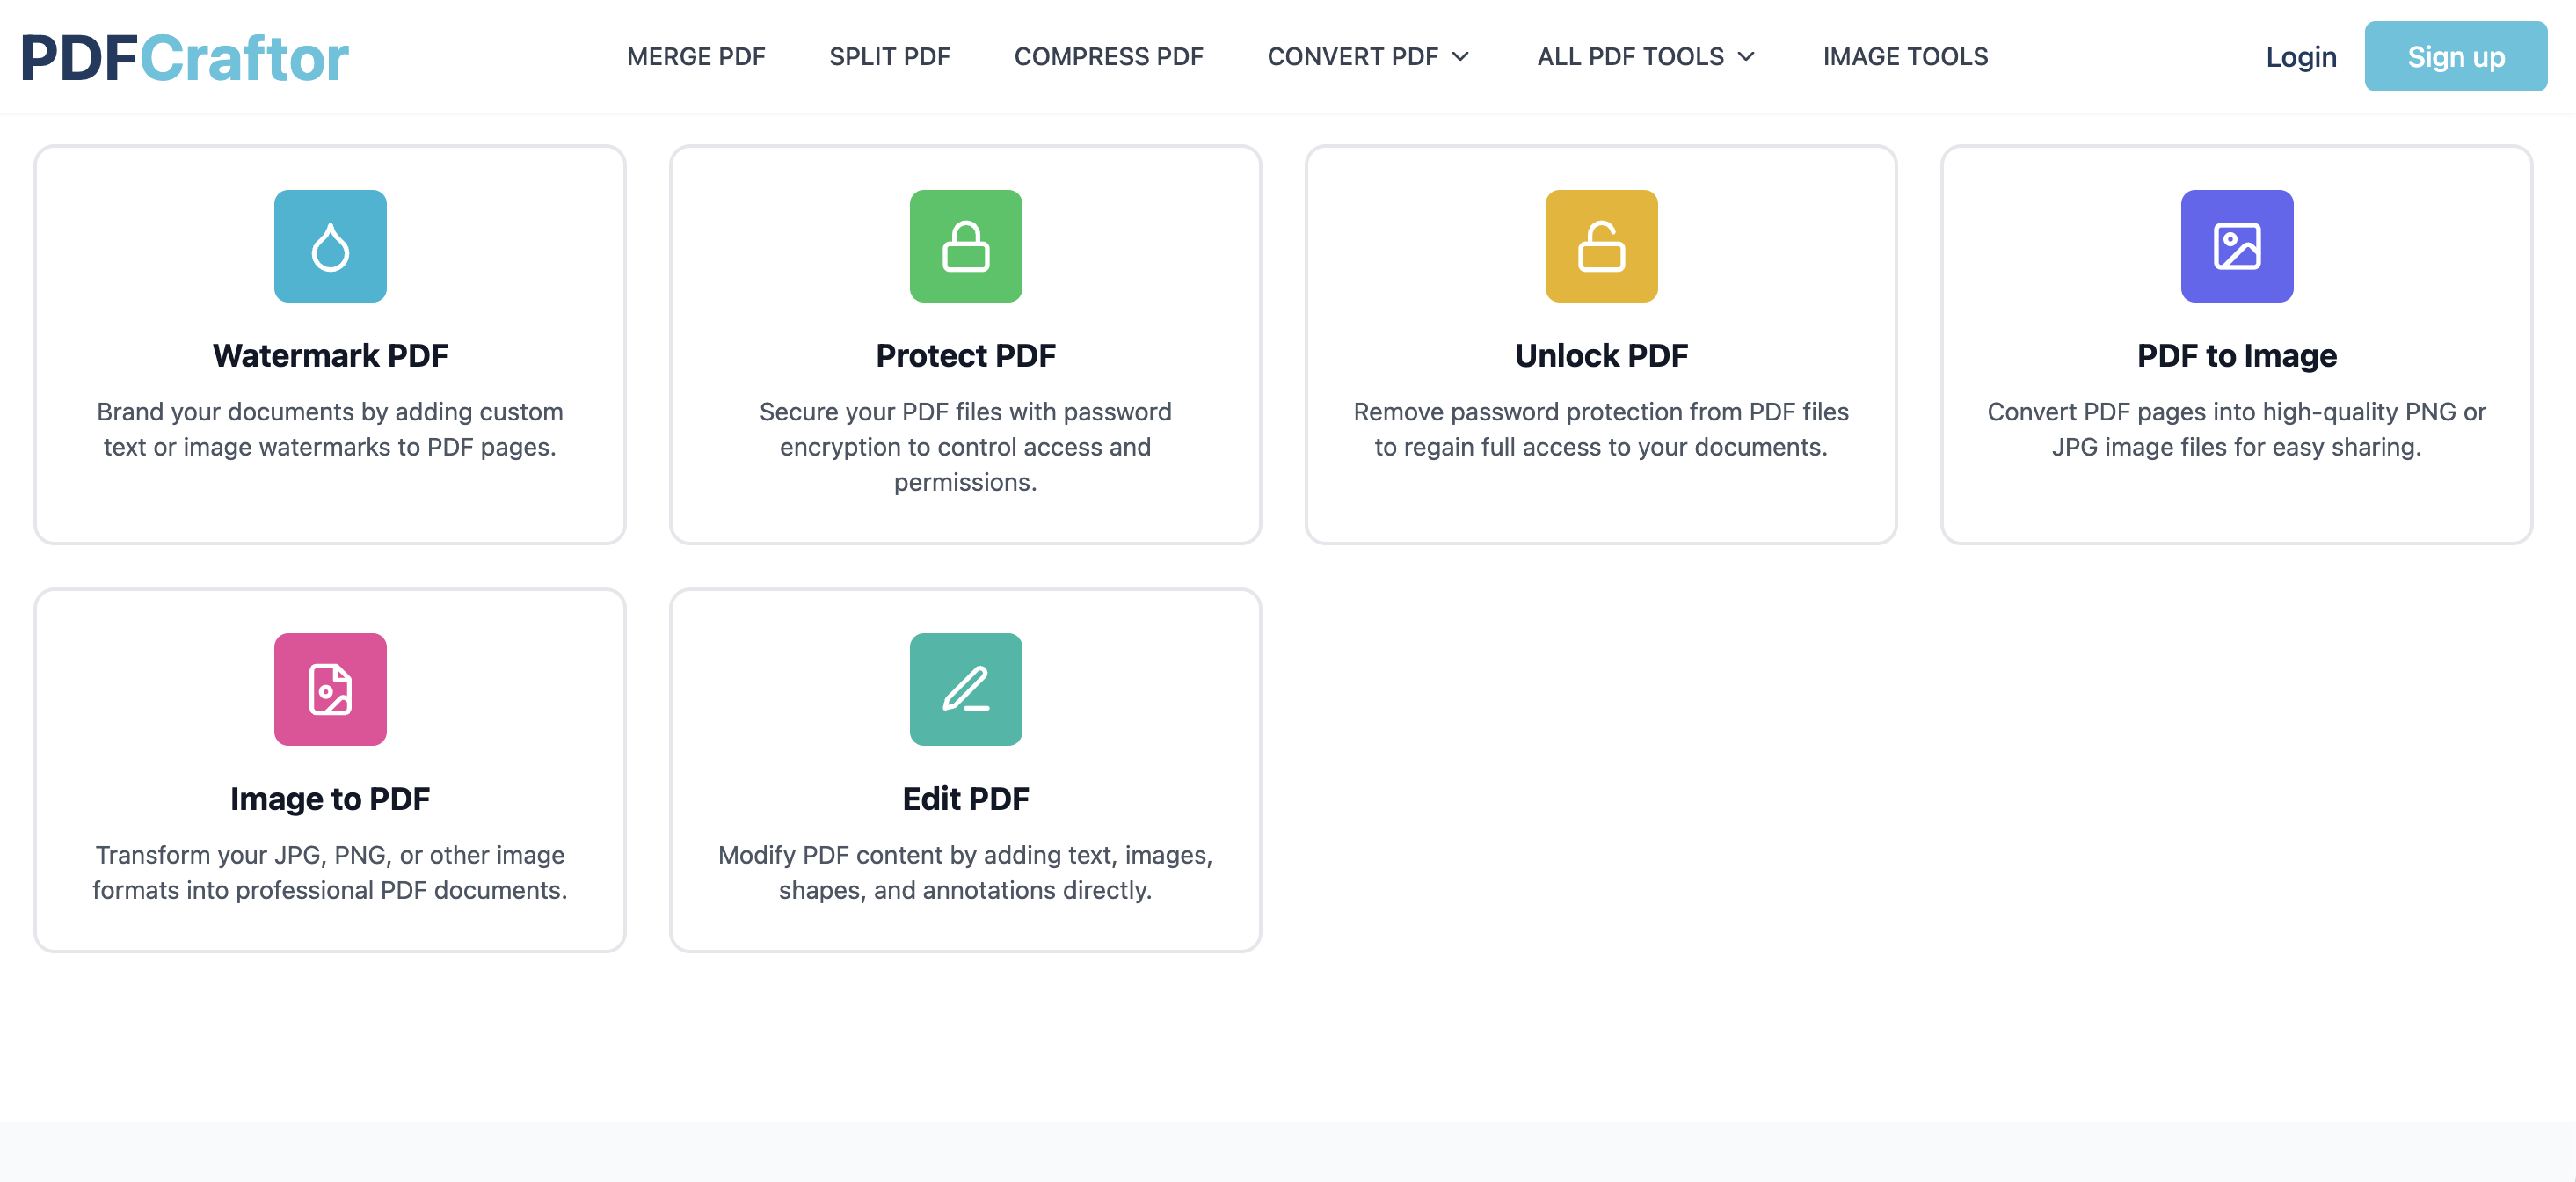
Task: Click the green Protect PDF lock icon
Action: 965,246
